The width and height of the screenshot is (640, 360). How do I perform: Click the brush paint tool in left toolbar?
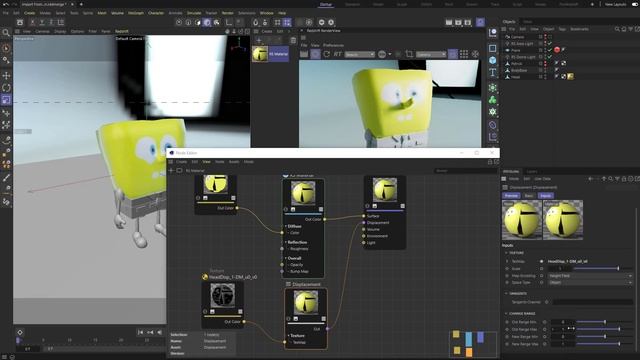[x=6, y=178]
